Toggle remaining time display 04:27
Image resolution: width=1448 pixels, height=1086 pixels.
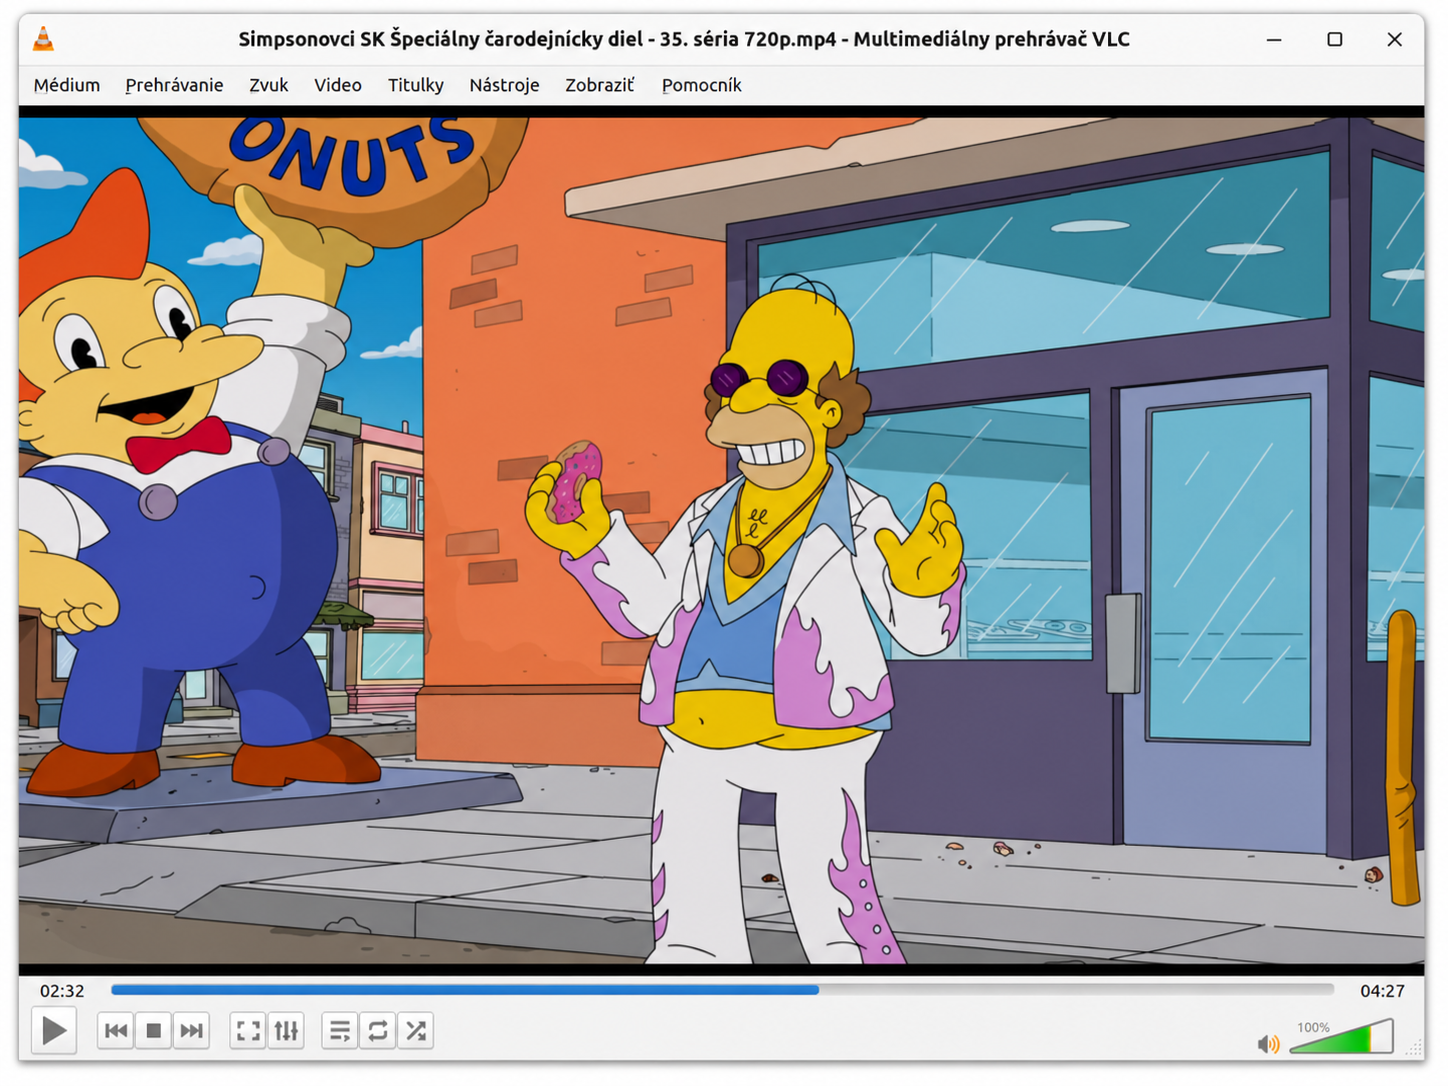(1382, 991)
